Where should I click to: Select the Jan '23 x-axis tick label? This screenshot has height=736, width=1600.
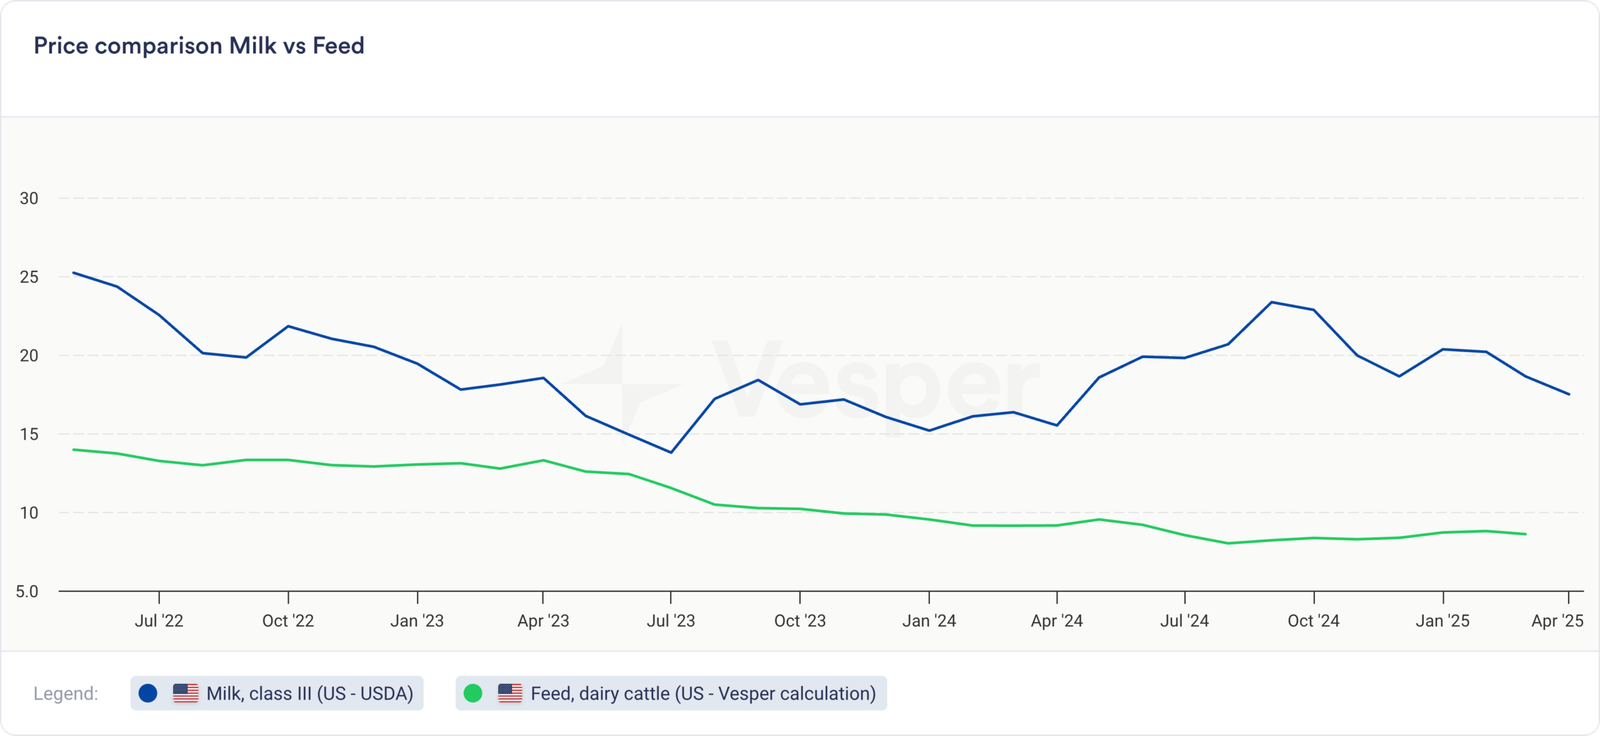tap(417, 621)
